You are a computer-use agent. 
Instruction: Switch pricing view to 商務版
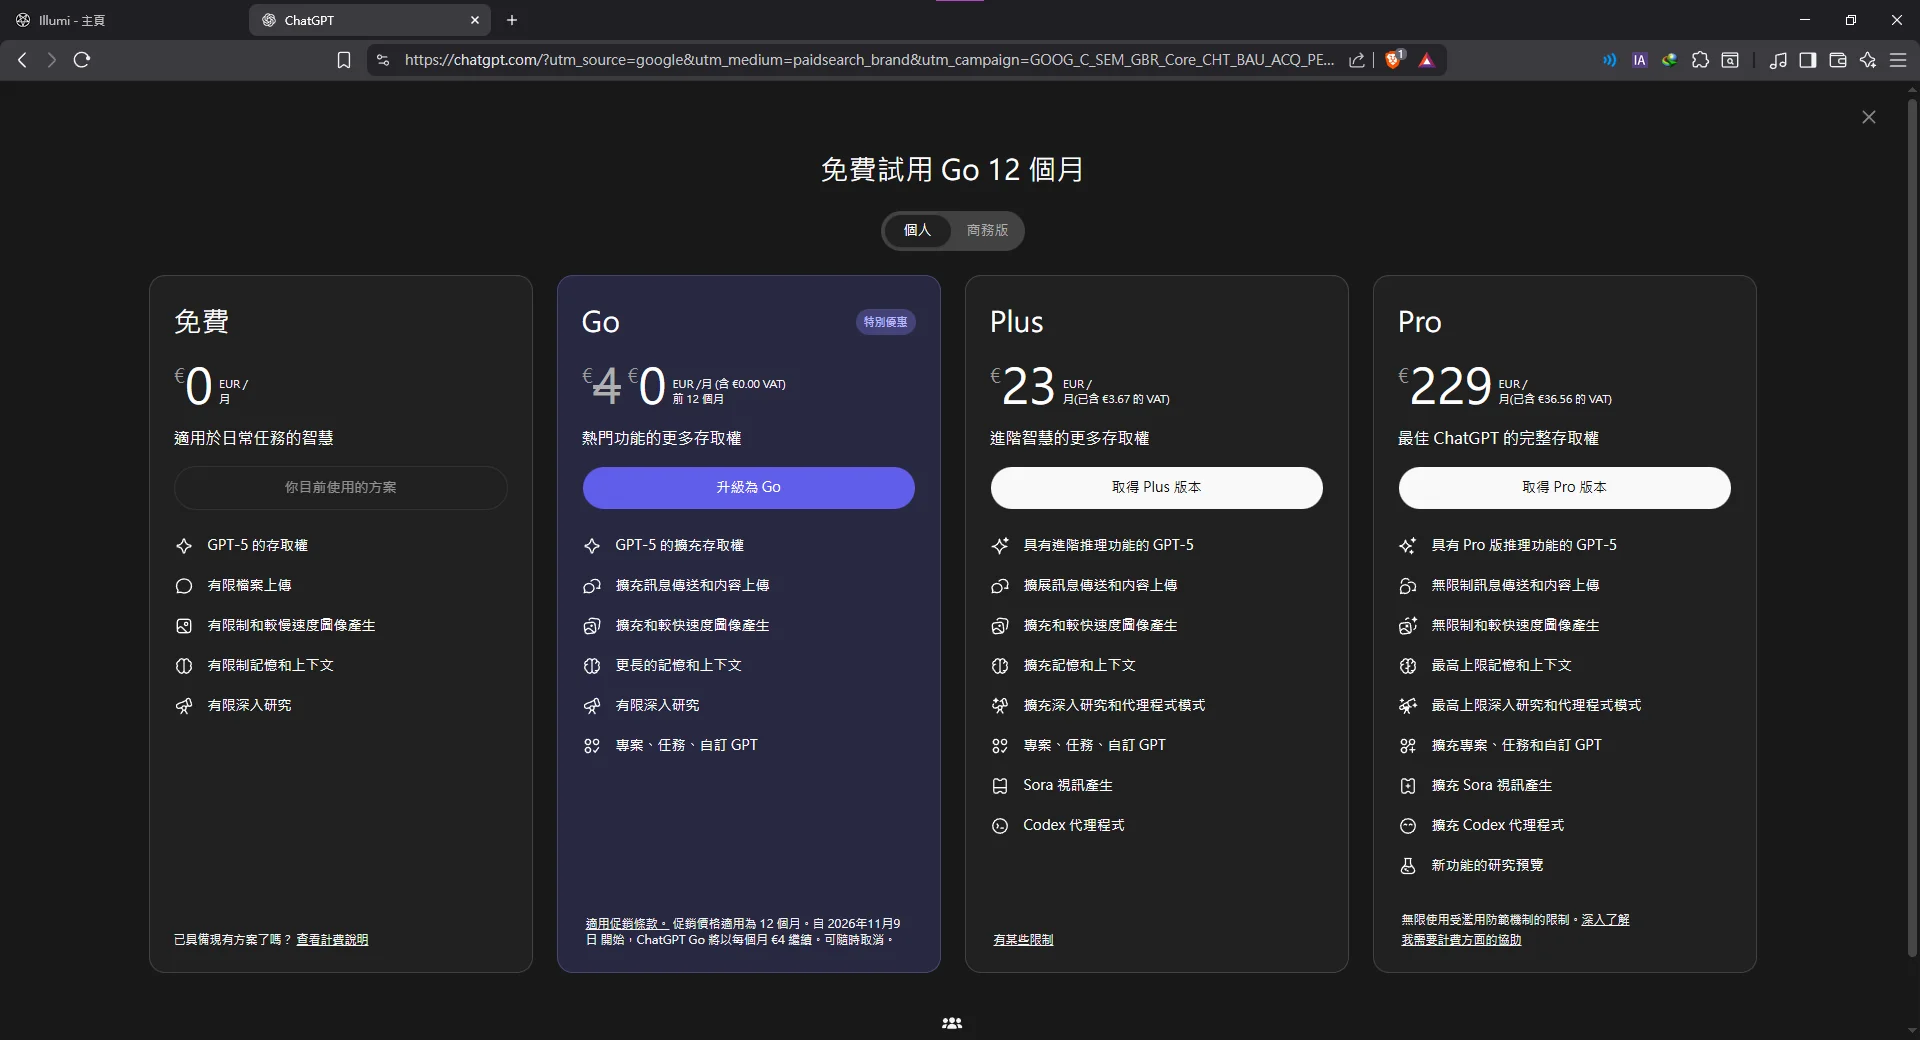[987, 230]
